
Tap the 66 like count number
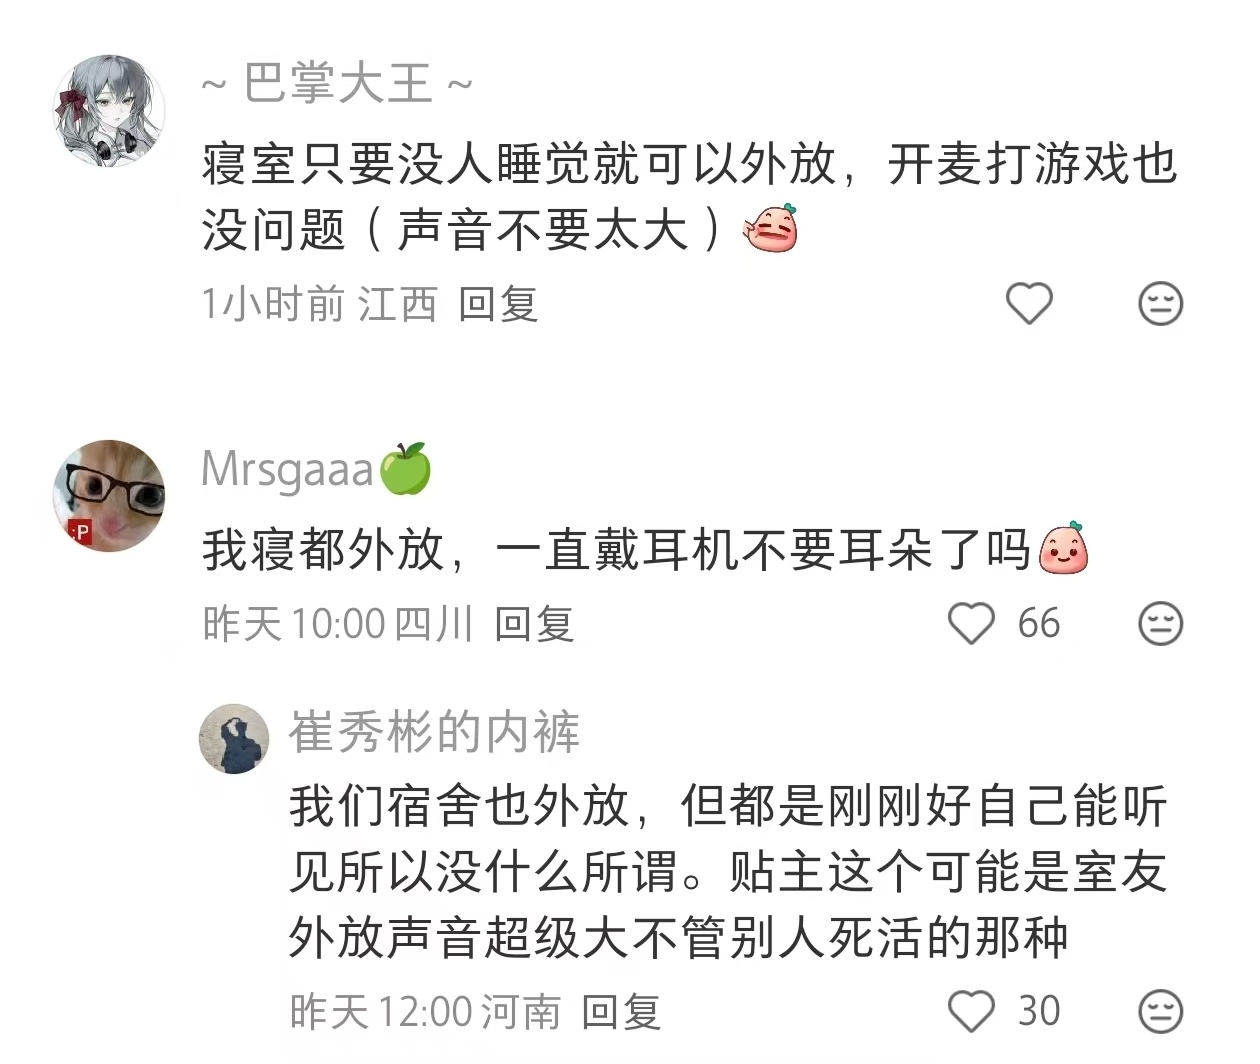(1039, 624)
